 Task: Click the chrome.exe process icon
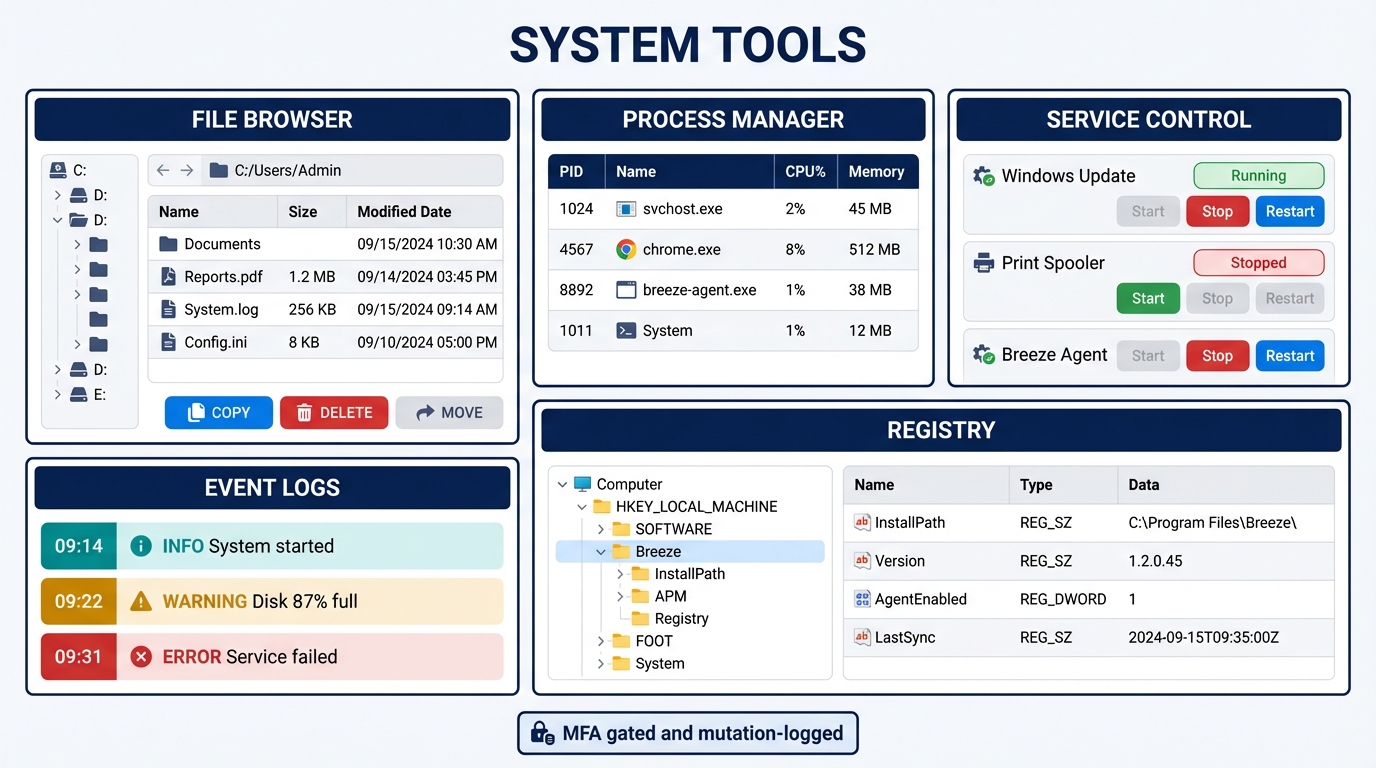tap(629, 249)
